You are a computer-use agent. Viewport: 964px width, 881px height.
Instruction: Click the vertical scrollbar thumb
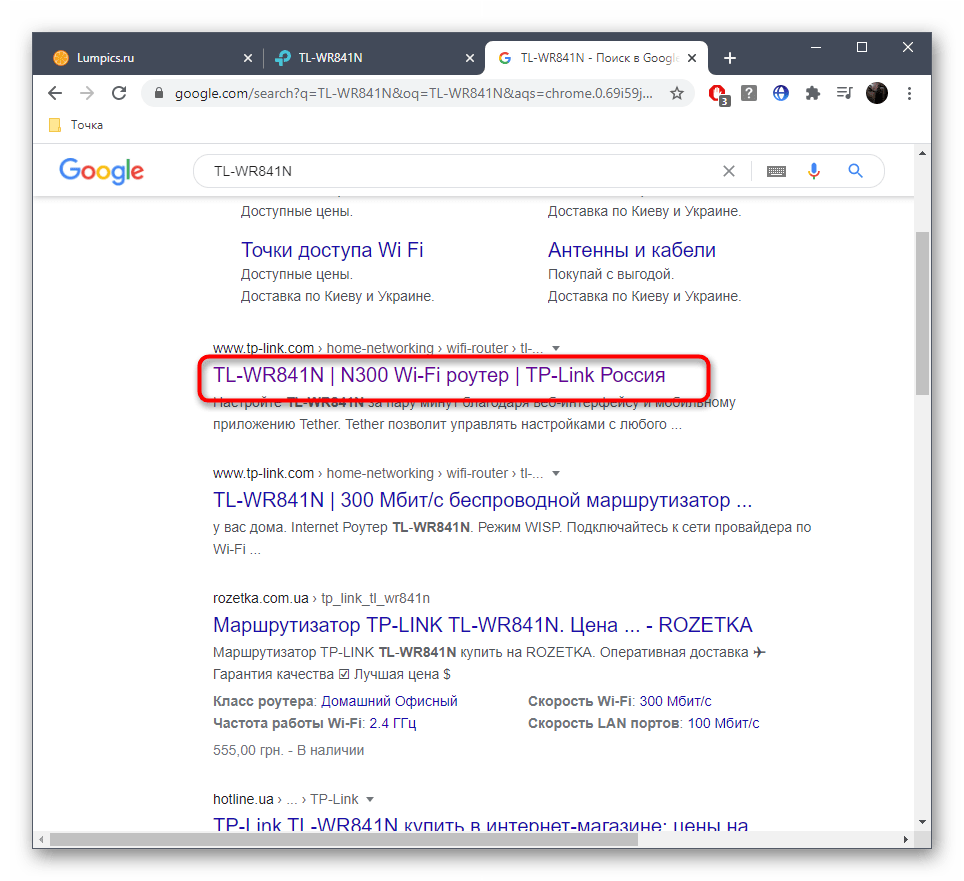pos(922,313)
